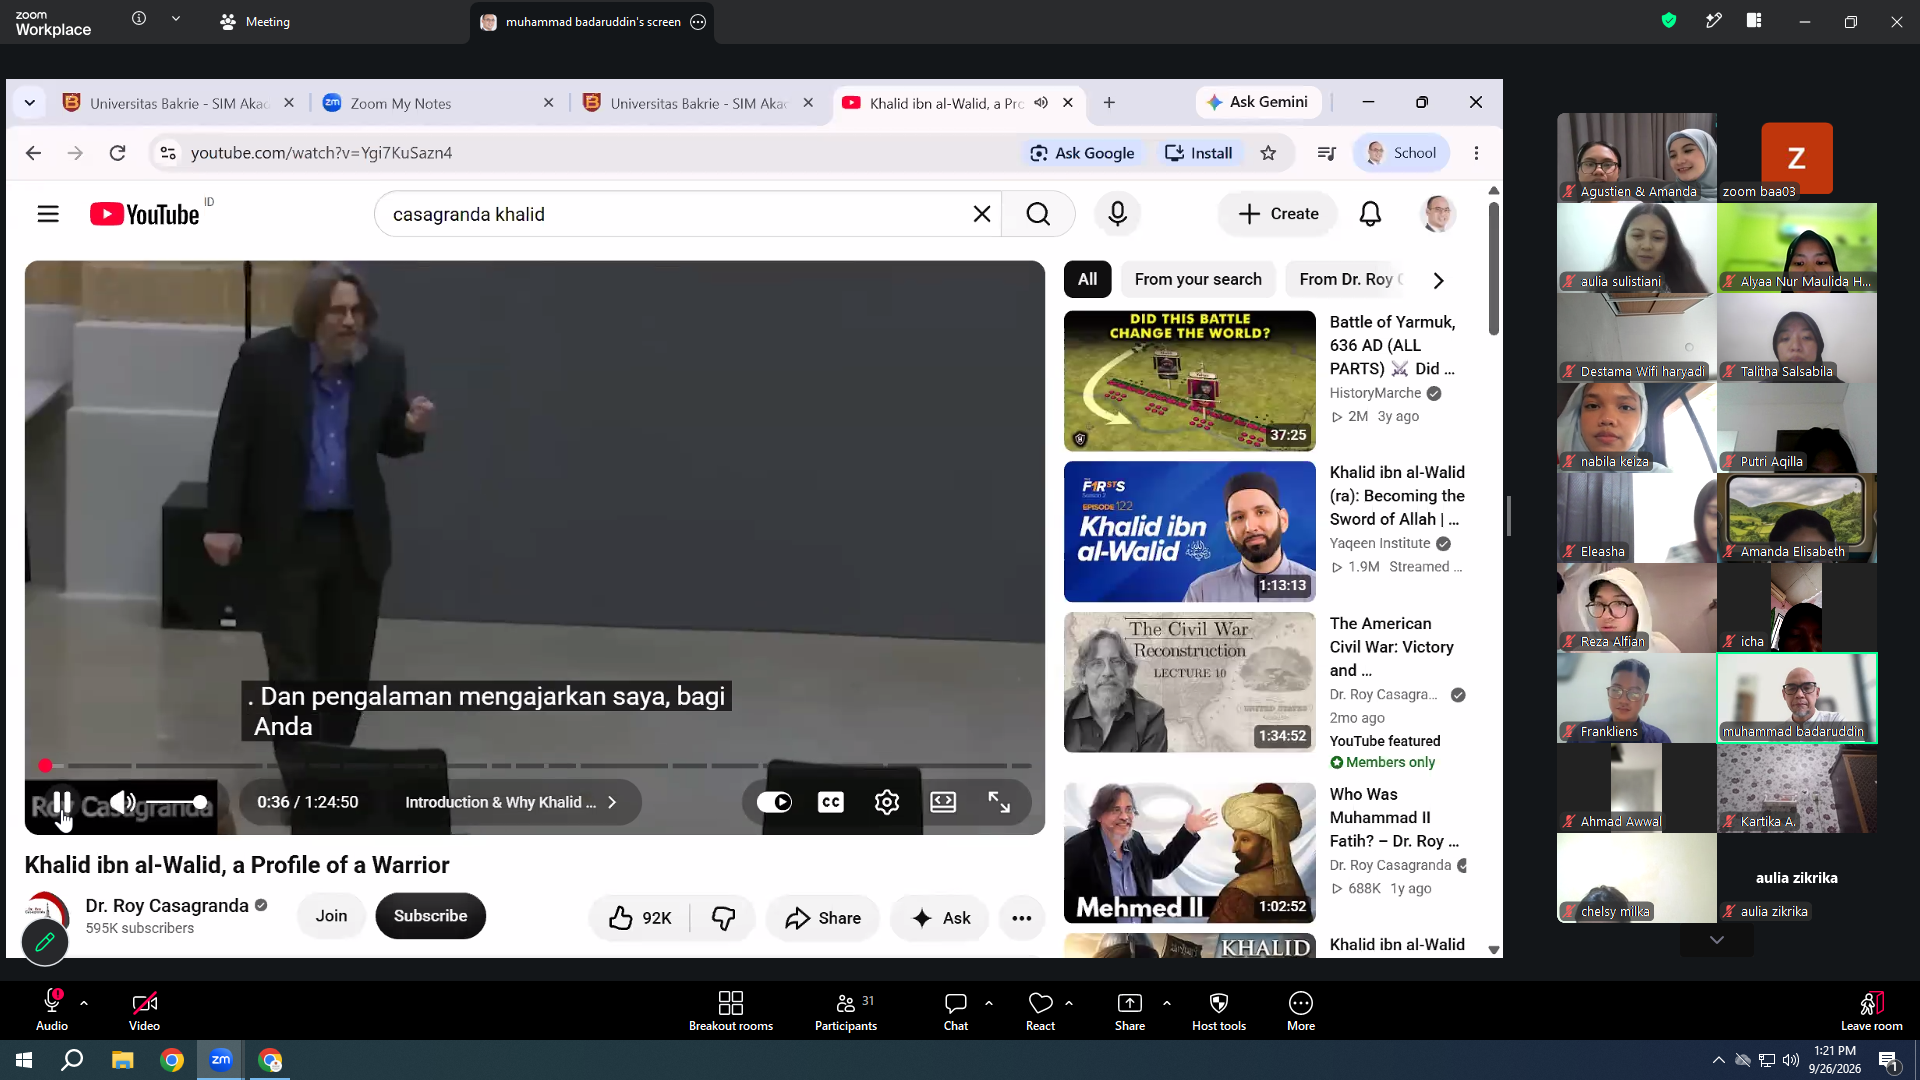Expand Zoom Audio options arrow
This screenshot has width=1920, height=1080.
pos(84,1002)
